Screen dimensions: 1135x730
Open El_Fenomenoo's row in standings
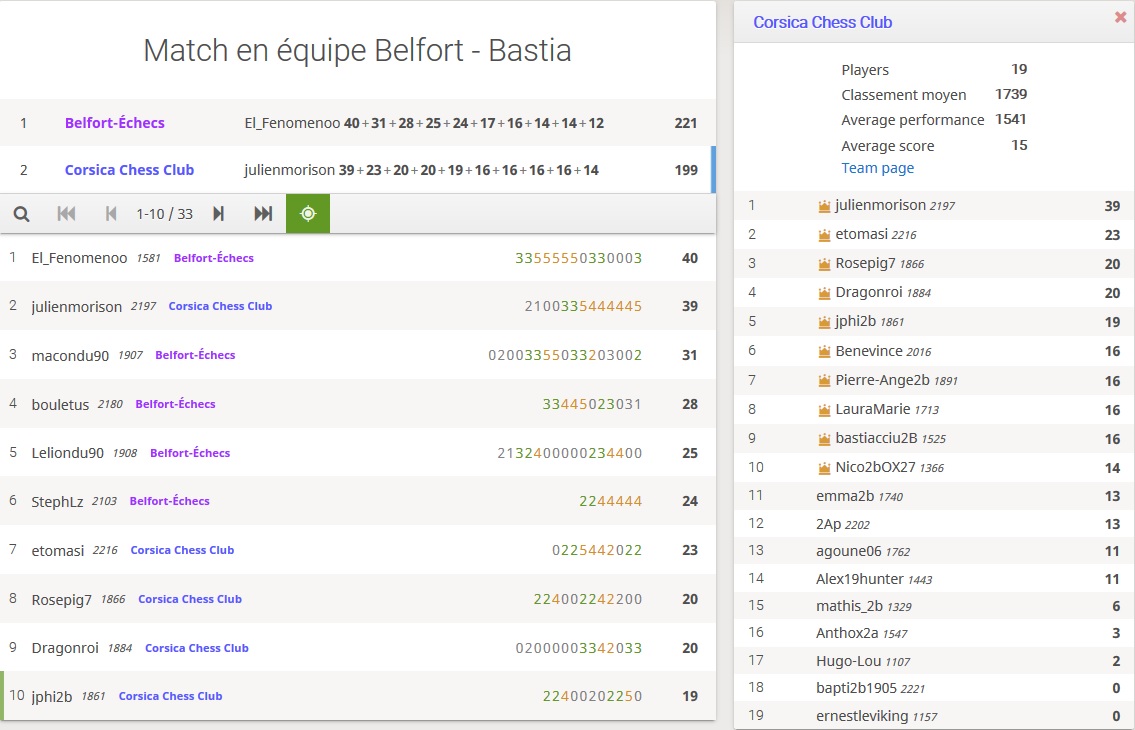click(x=358, y=258)
